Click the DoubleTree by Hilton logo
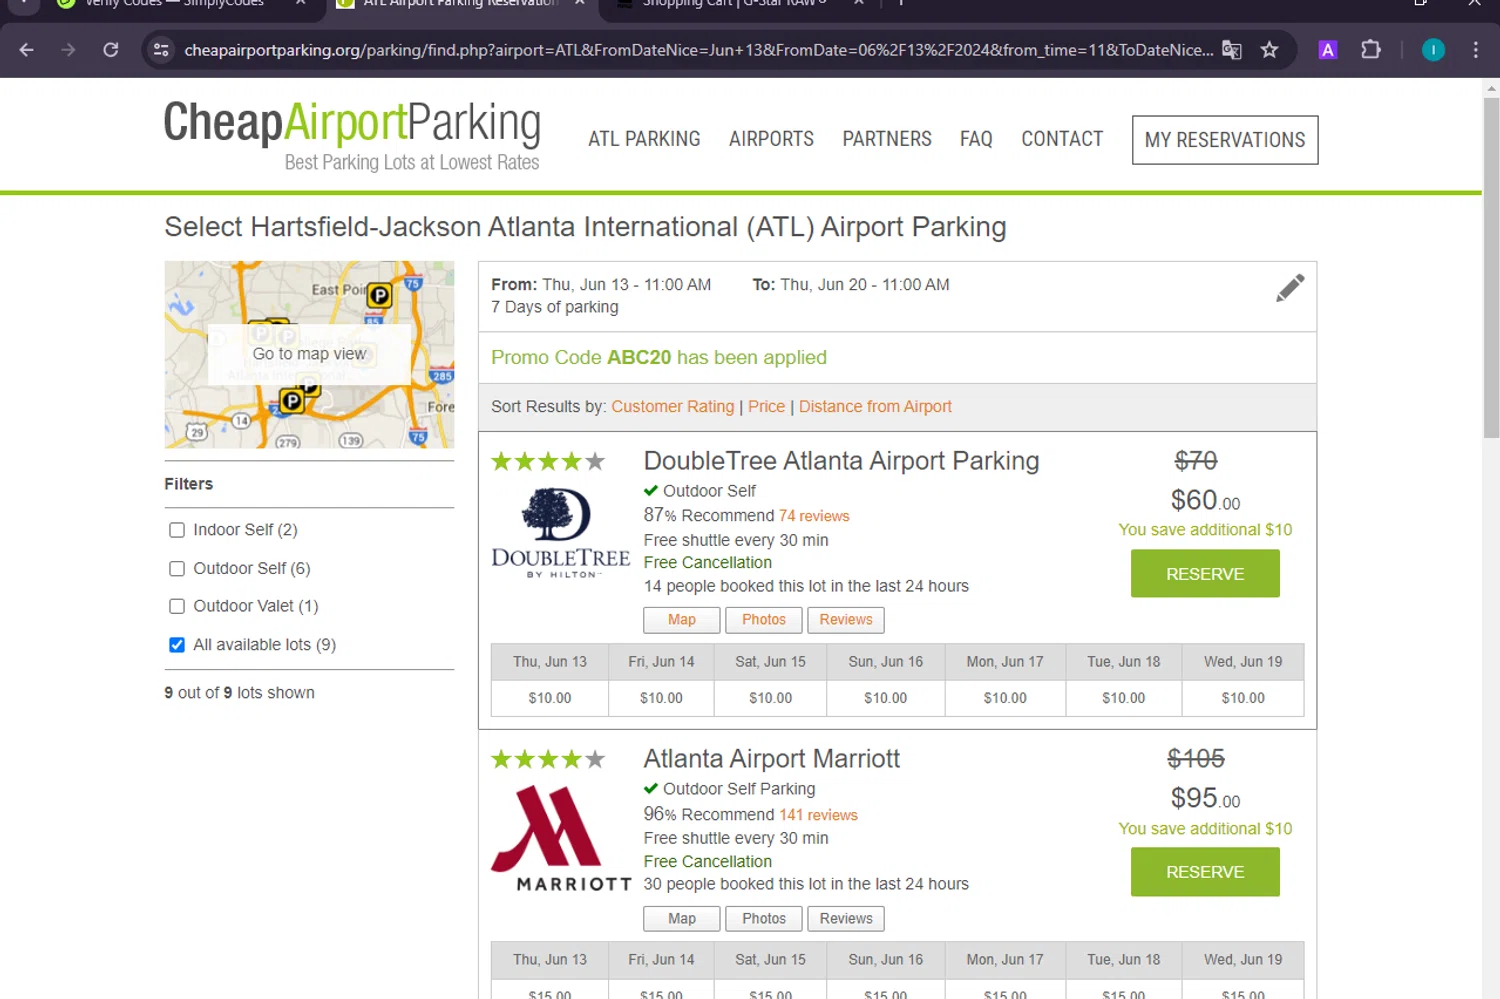 [560, 533]
